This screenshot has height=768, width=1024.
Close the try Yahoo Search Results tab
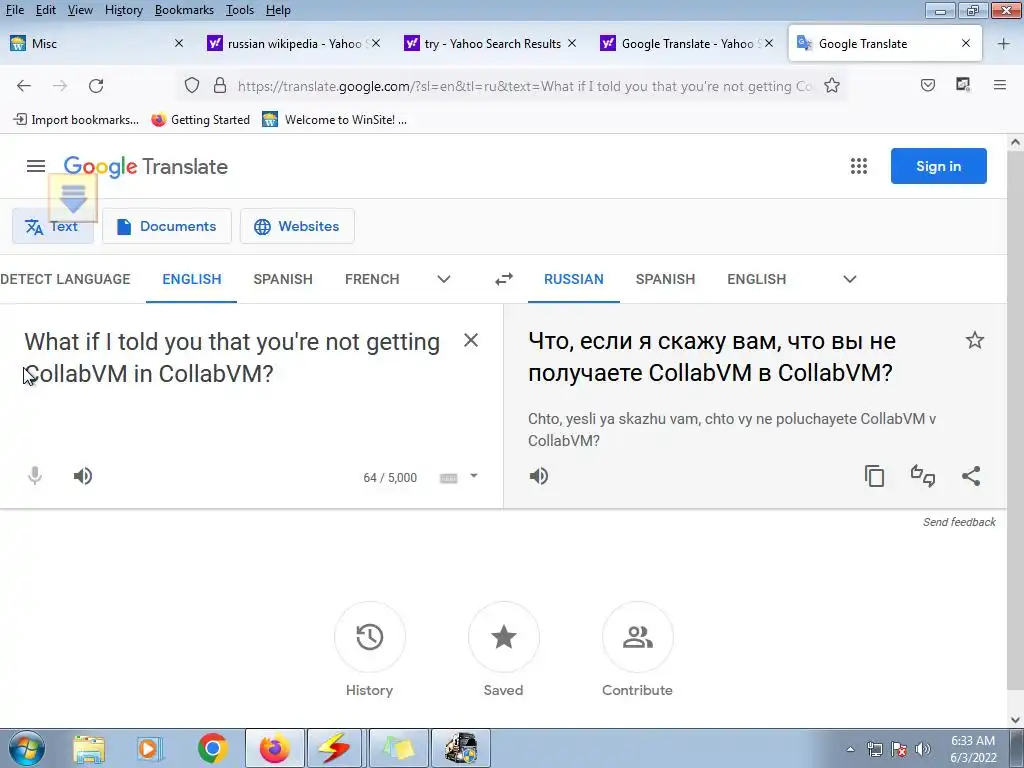click(572, 43)
